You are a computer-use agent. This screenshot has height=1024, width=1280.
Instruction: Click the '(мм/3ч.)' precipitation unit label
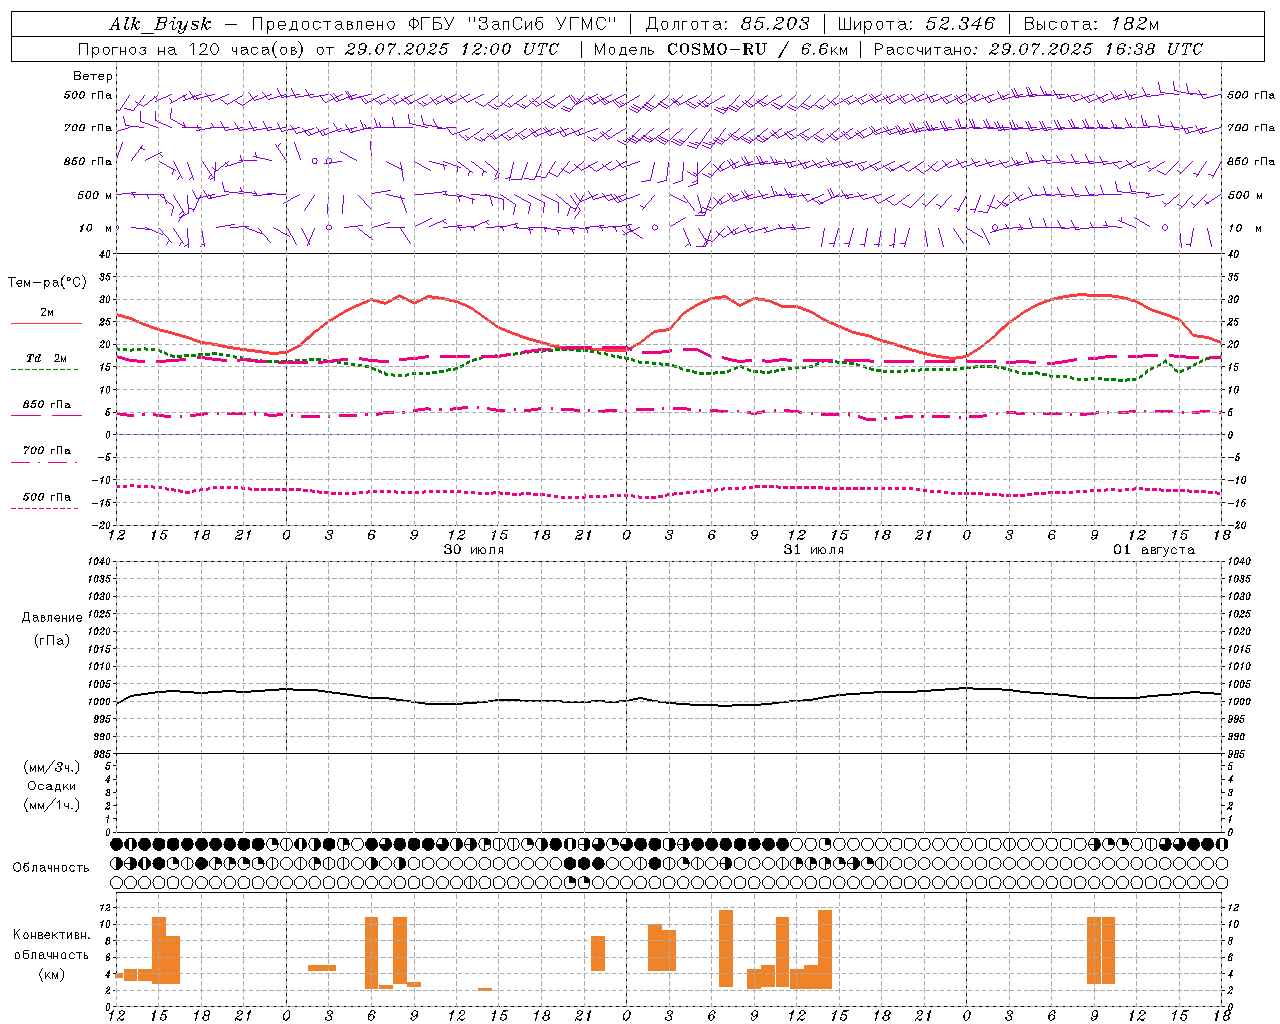click(x=52, y=767)
